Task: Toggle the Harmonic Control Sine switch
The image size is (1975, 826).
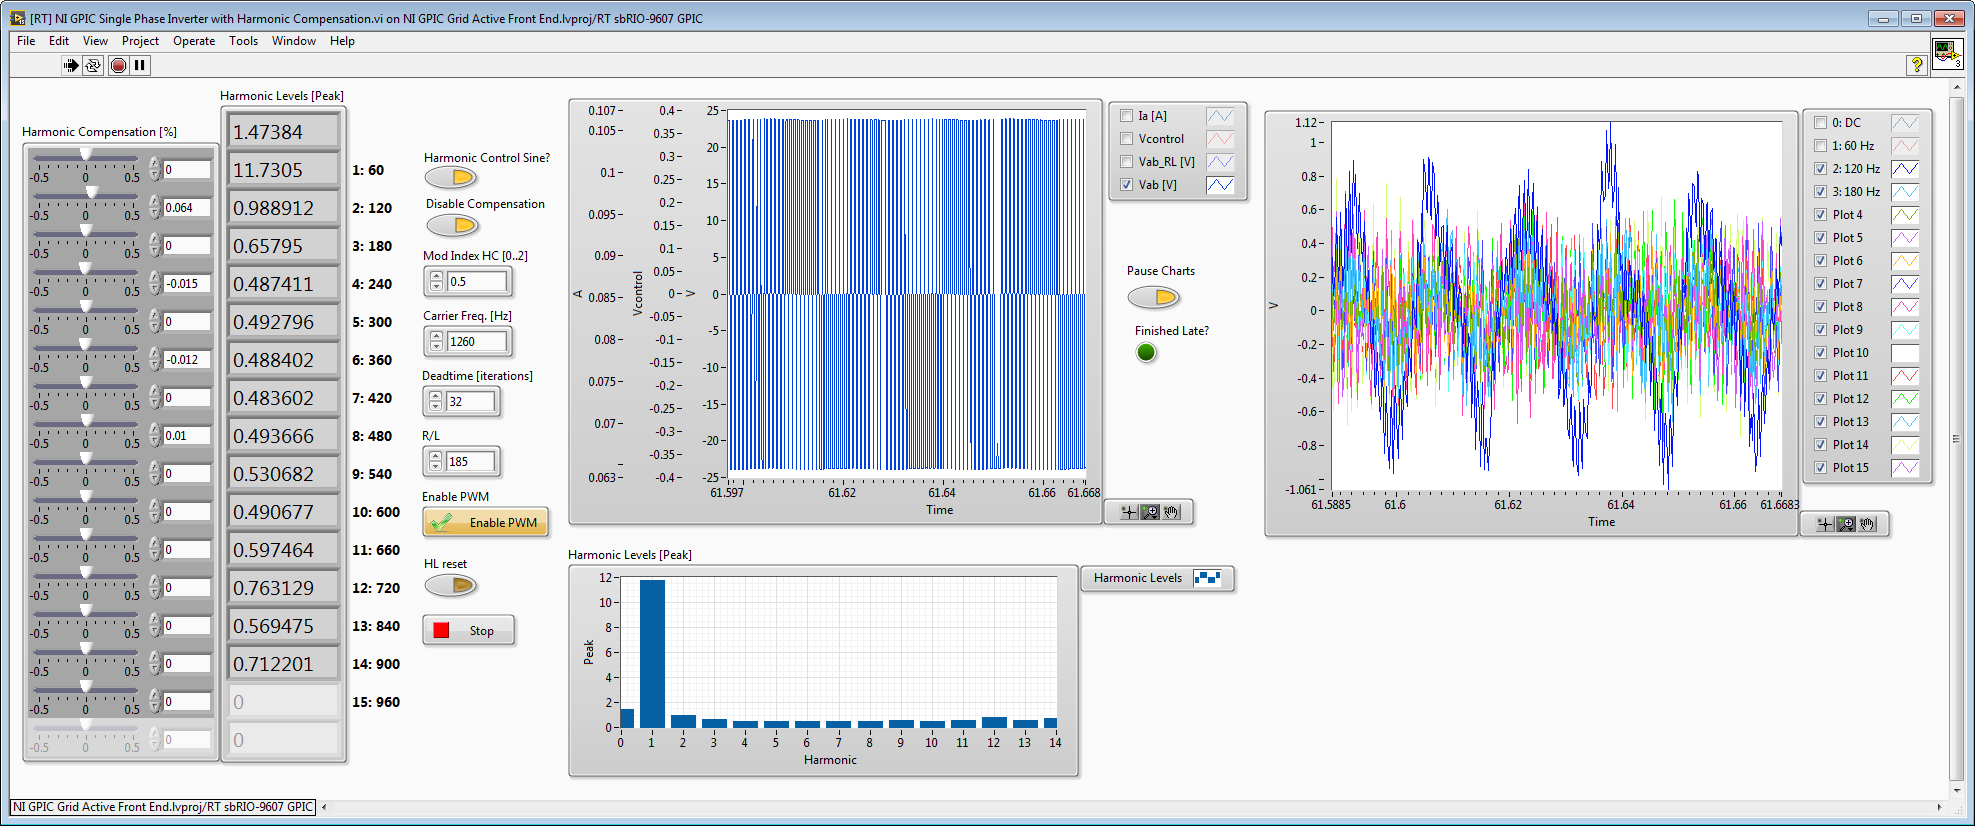Action: click(x=451, y=178)
